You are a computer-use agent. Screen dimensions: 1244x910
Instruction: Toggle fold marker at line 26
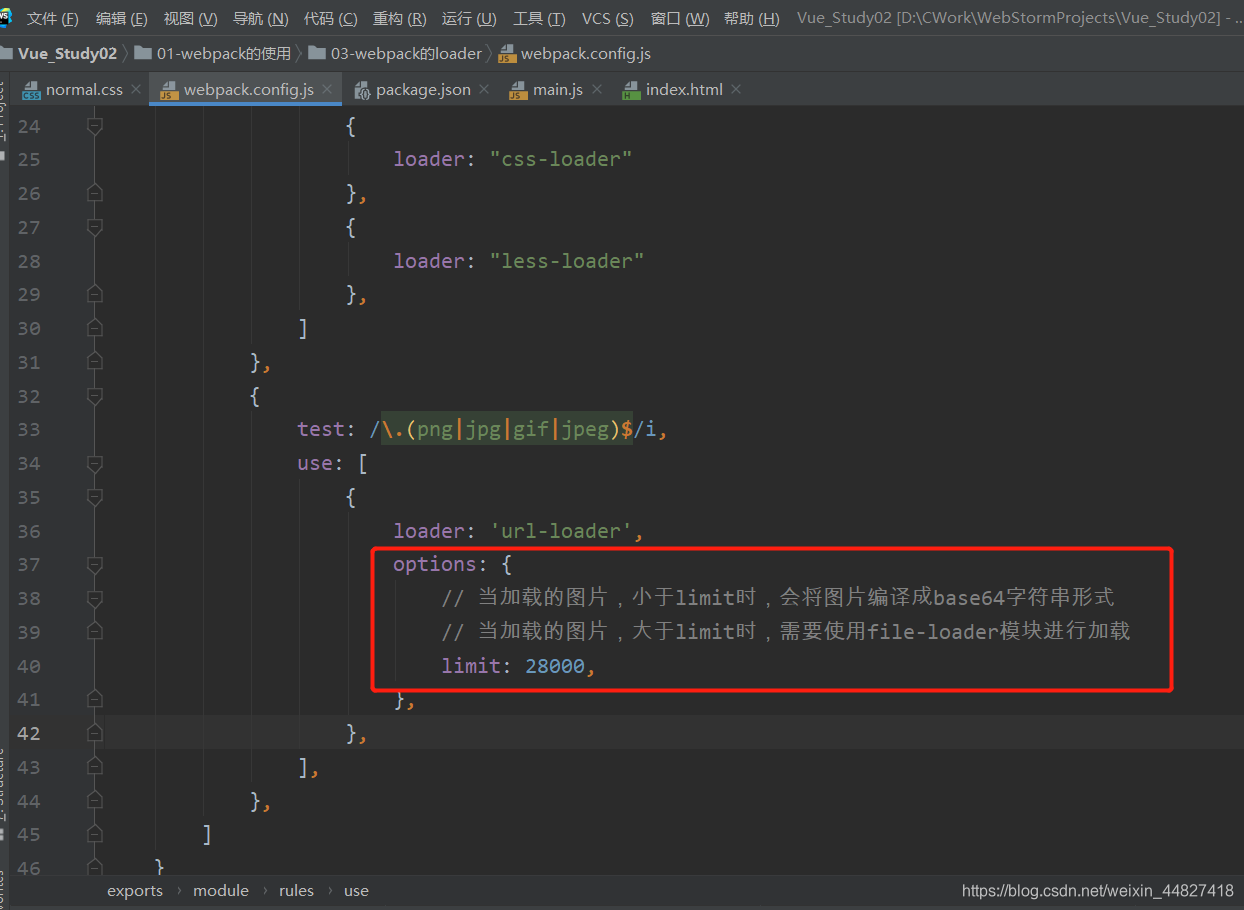tap(95, 193)
